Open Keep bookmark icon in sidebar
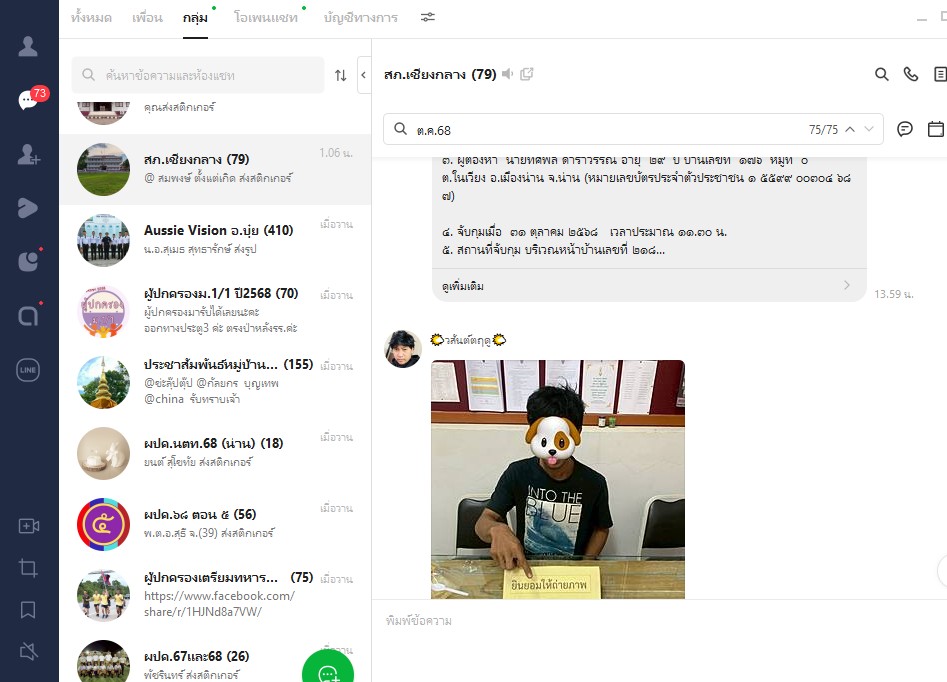 pos(28,610)
